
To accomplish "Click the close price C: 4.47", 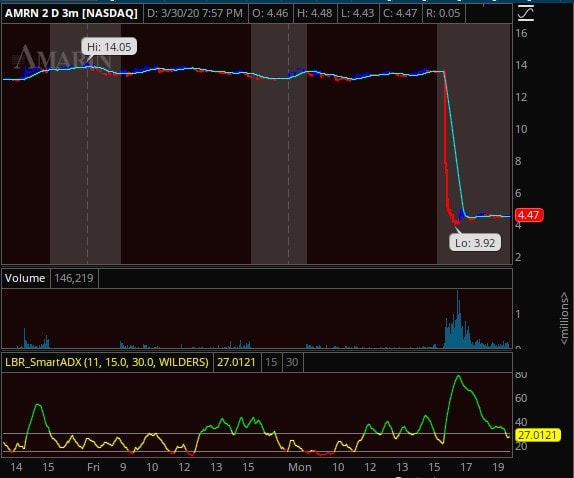I will (400, 14).
